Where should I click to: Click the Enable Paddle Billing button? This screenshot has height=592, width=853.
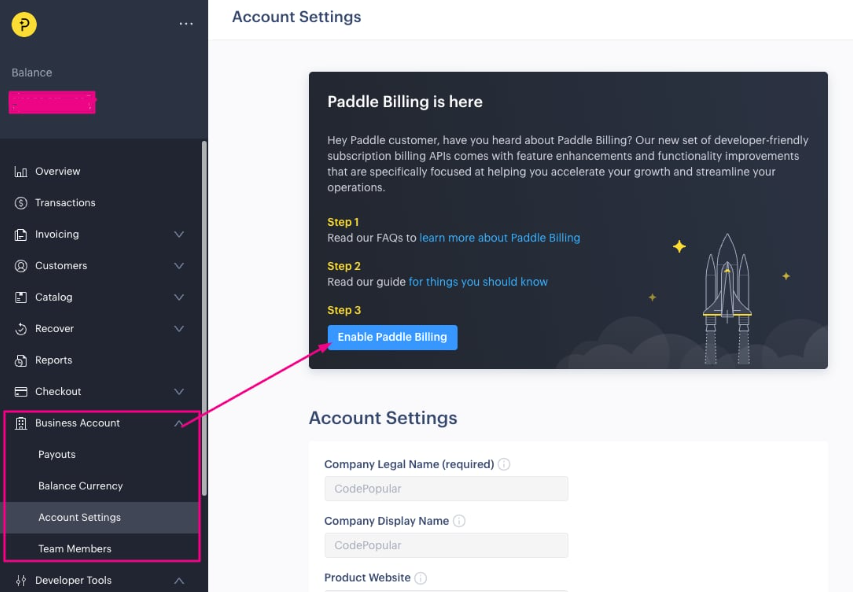click(392, 337)
